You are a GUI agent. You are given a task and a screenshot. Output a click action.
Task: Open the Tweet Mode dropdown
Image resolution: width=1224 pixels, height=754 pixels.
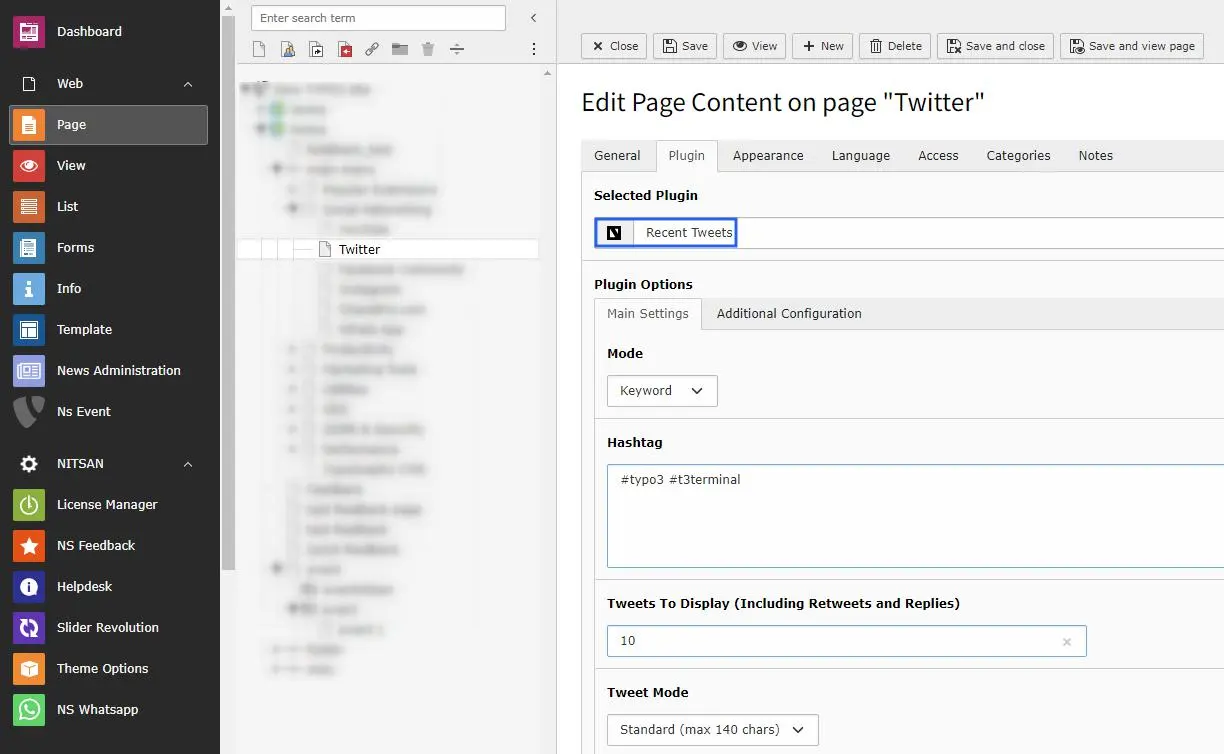713,730
